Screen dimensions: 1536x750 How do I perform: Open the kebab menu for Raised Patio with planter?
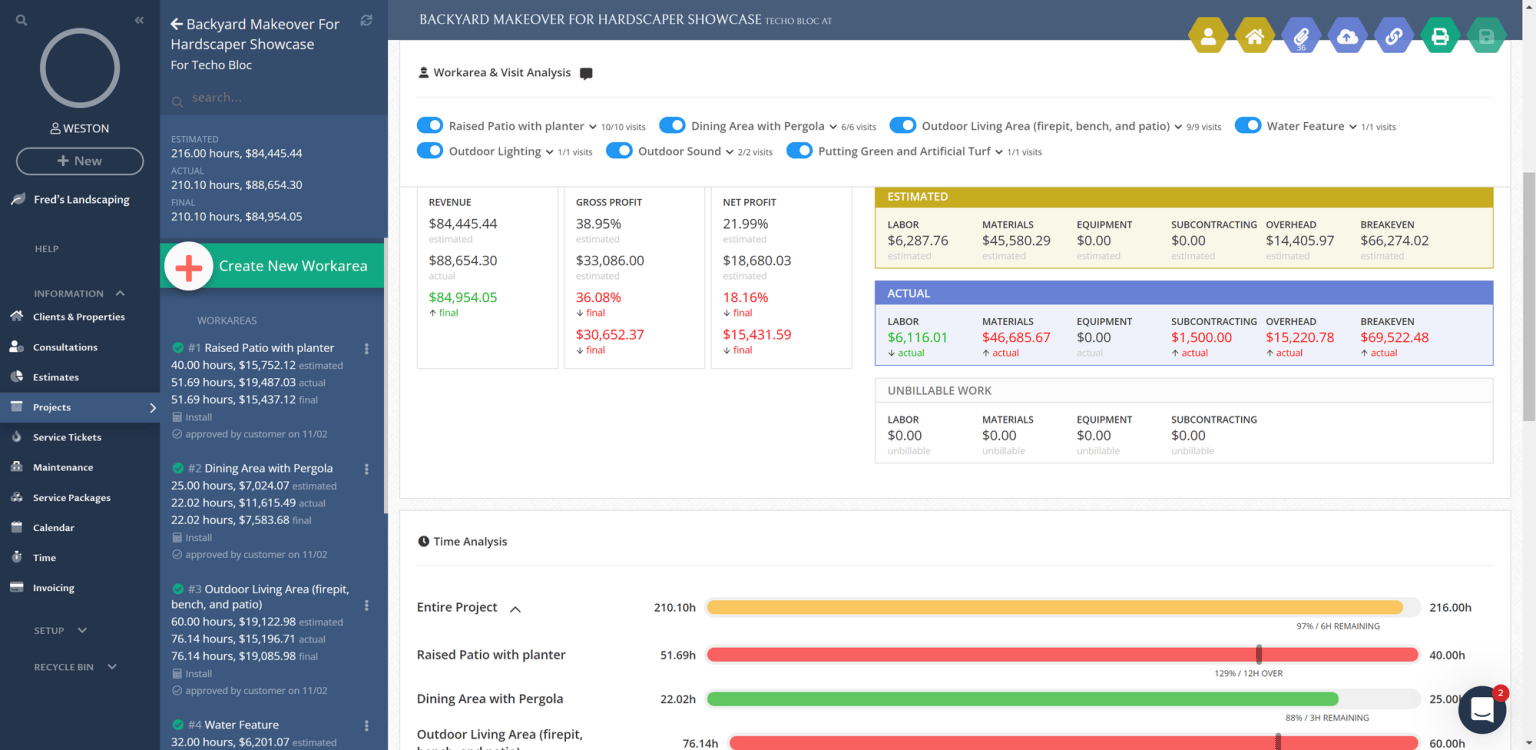coord(366,348)
